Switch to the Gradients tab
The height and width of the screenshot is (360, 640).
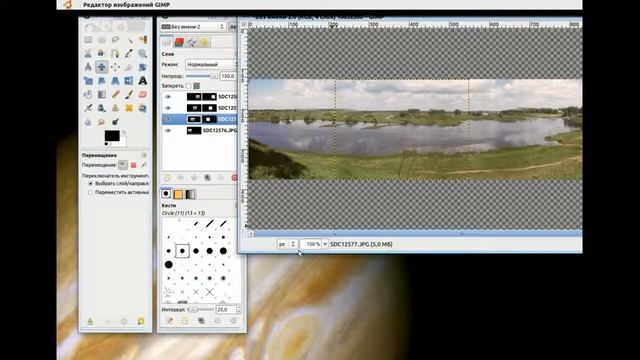click(x=190, y=194)
